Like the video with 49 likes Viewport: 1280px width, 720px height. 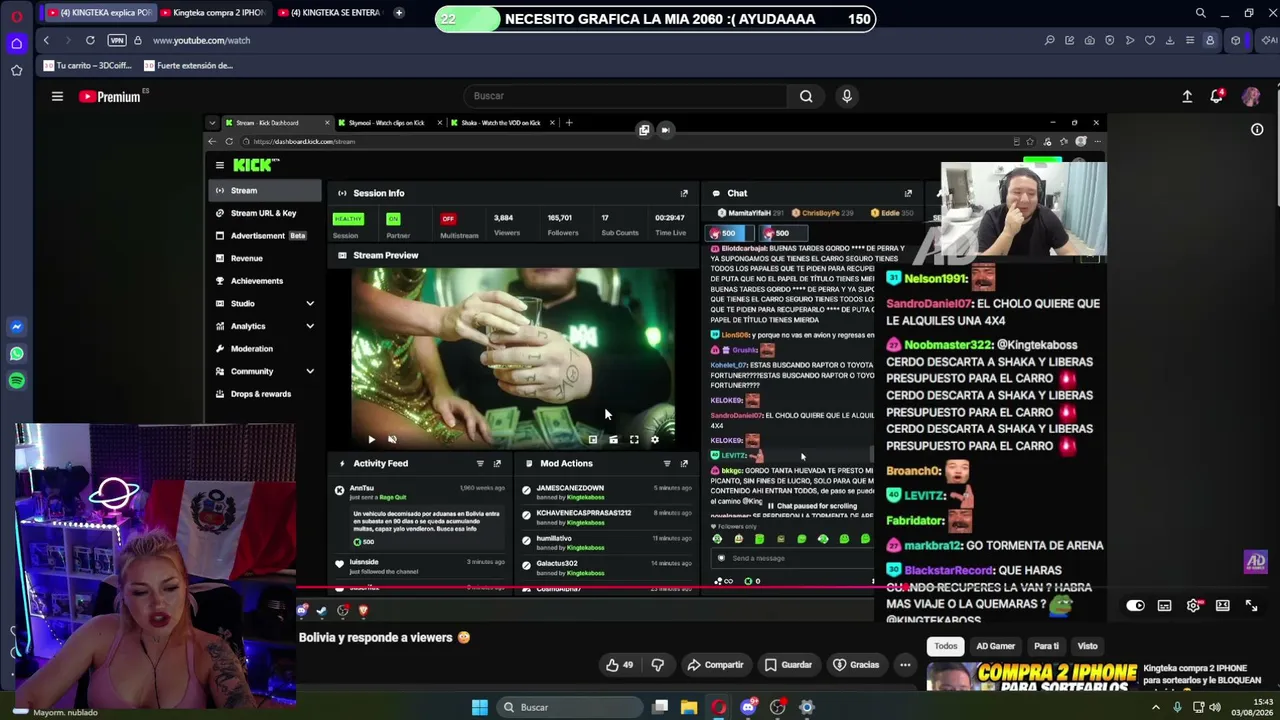[x=620, y=665]
